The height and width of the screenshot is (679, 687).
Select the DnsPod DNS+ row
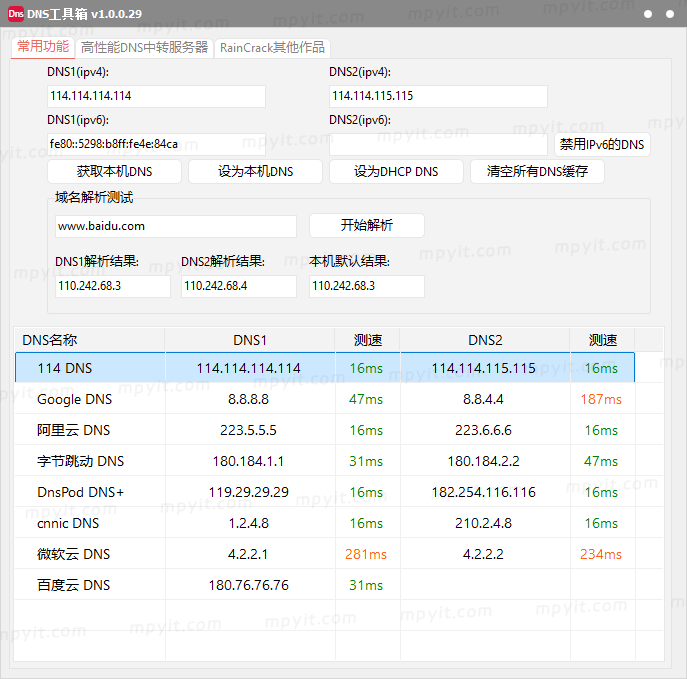coord(325,492)
